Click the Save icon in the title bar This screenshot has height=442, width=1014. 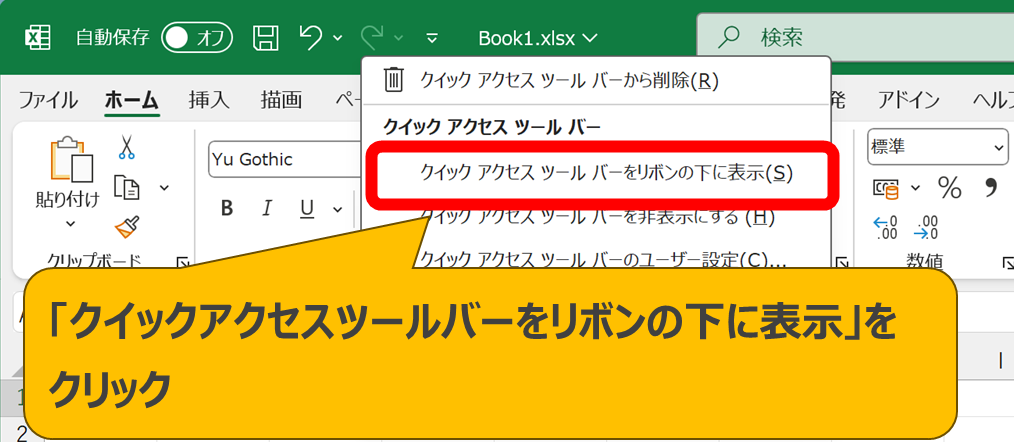[x=266, y=38]
